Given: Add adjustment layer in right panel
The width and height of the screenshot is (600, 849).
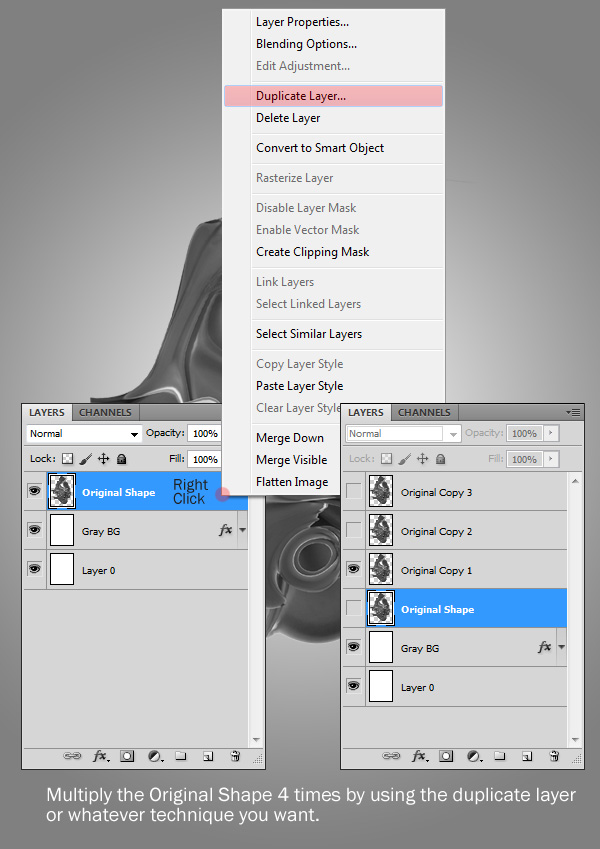Looking at the screenshot, I should pos(473,757).
